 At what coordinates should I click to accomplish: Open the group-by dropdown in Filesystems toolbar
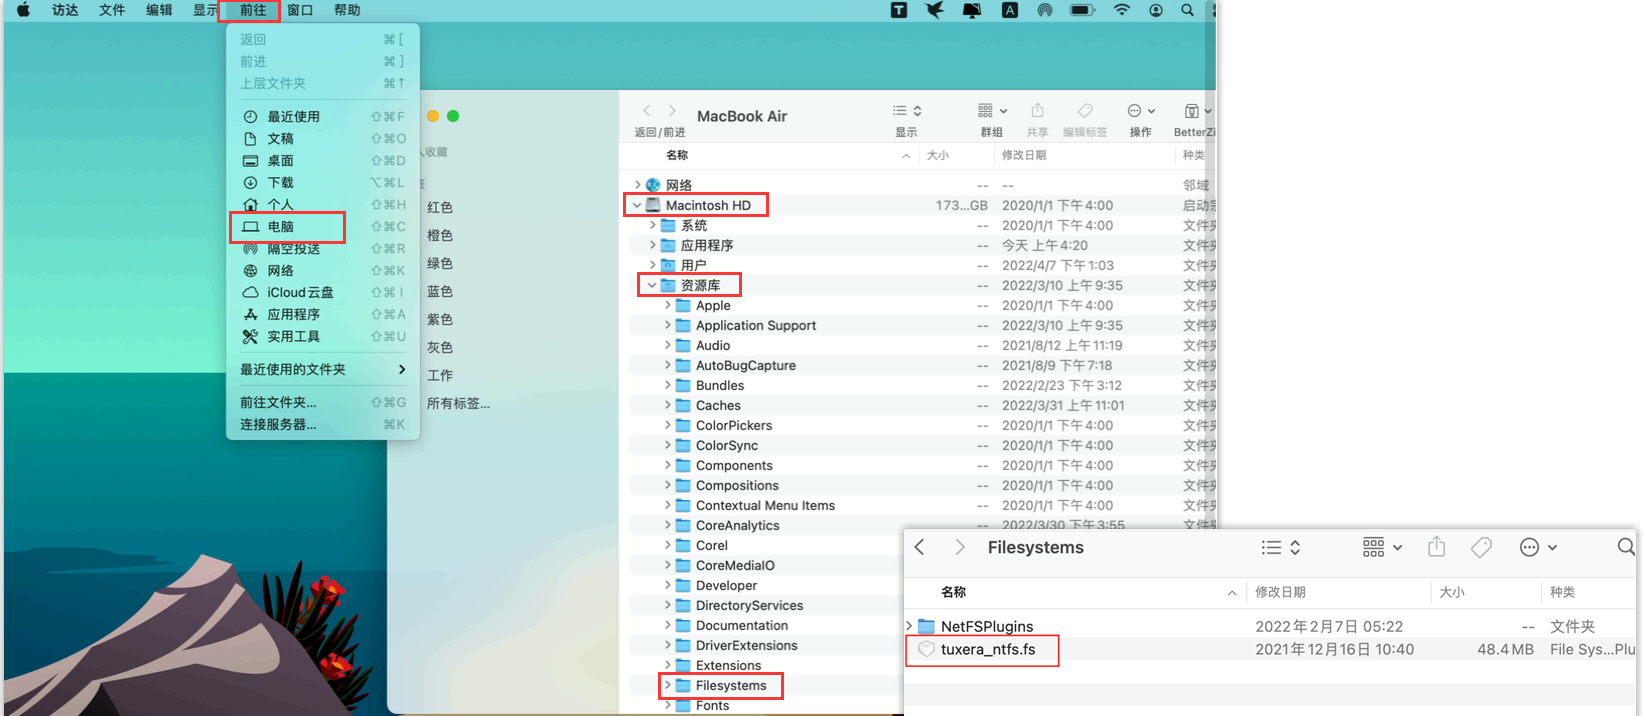click(1382, 547)
